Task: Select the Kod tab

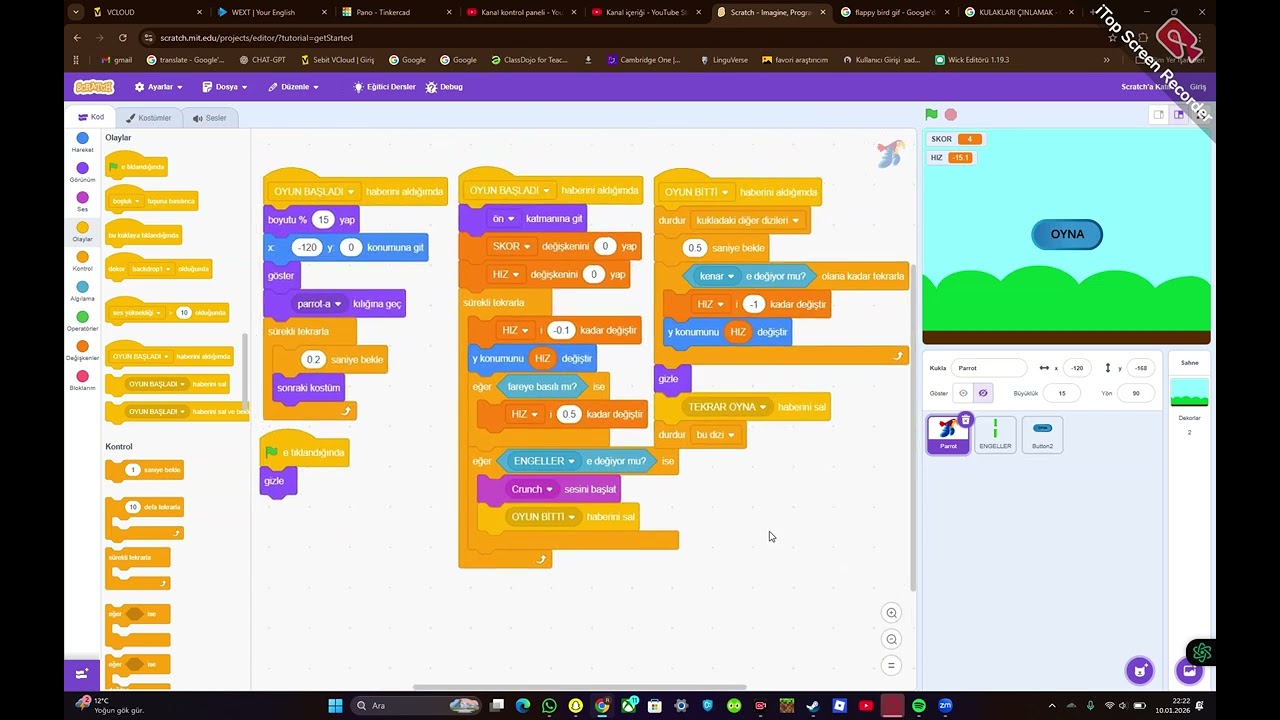Action: point(91,117)
